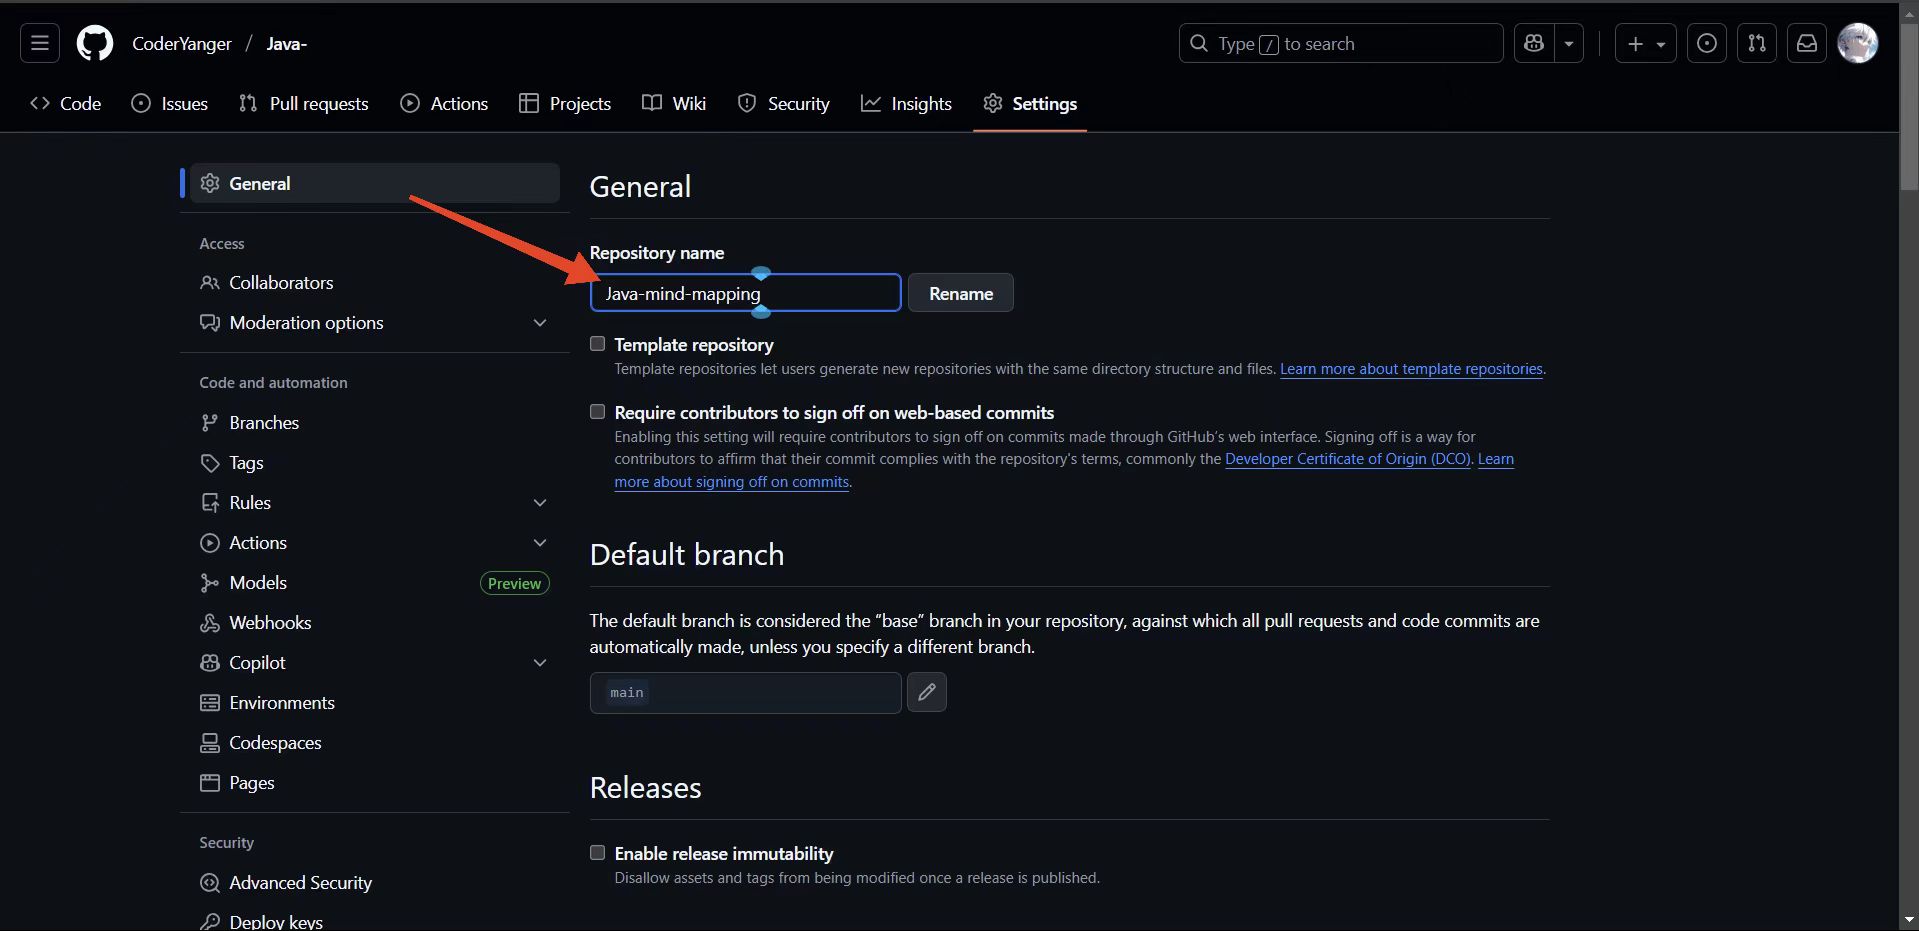This screenshot has width=1919, height=931.
Task: Click the scrollbar down arrow
Action: click(x=1909, y=920)
